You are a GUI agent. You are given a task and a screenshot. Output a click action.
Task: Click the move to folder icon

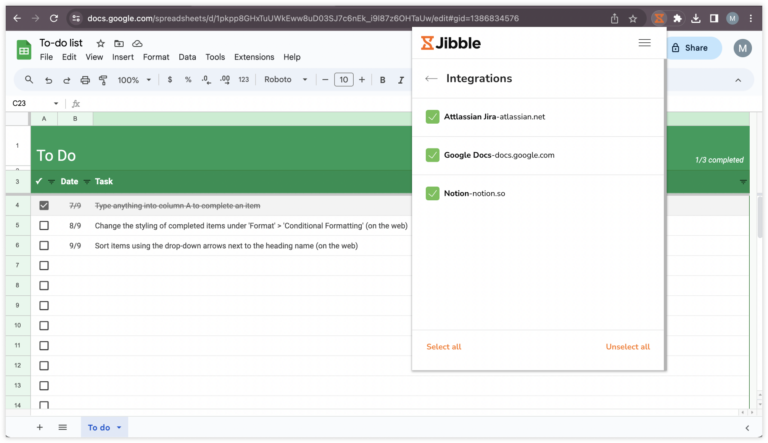119,44
